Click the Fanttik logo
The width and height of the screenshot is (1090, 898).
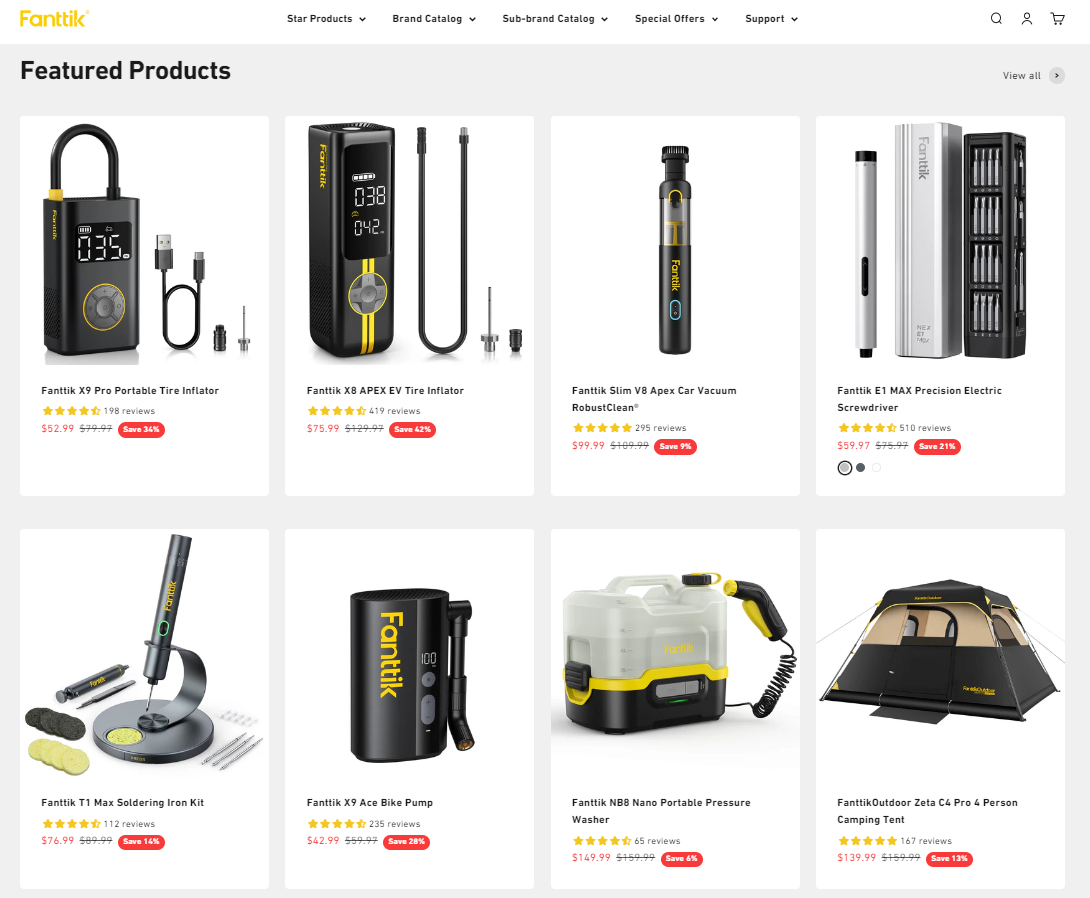click(x=54, y=19)
